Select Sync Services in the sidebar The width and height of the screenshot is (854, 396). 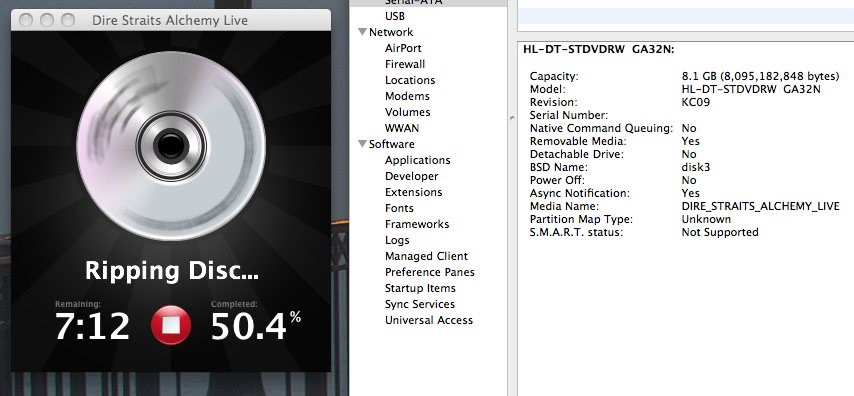click(420, 304)
